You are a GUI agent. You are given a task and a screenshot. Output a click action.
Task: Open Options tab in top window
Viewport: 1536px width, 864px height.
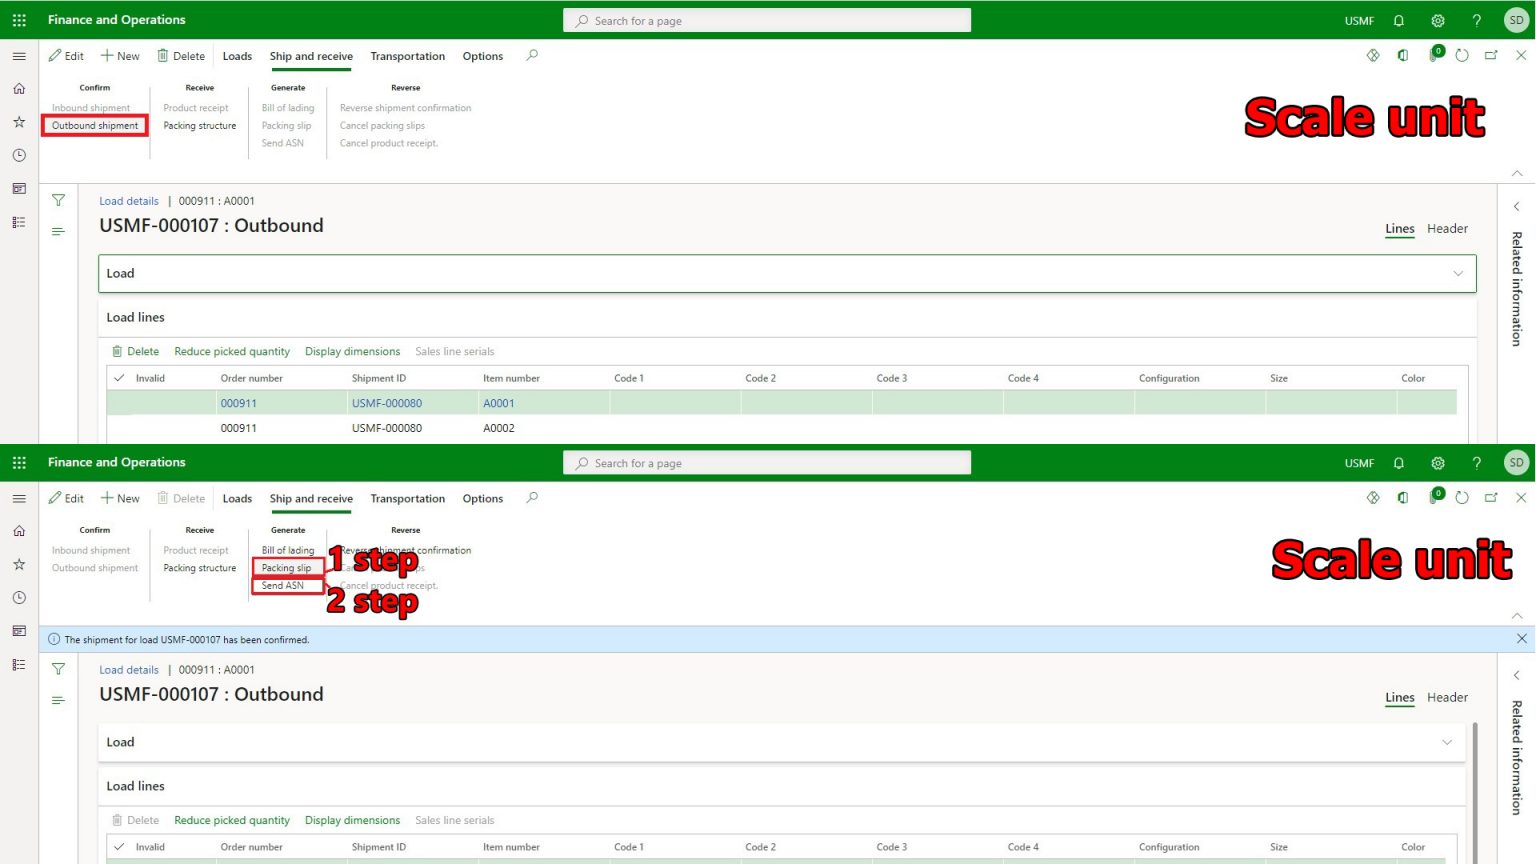(483, 56)
